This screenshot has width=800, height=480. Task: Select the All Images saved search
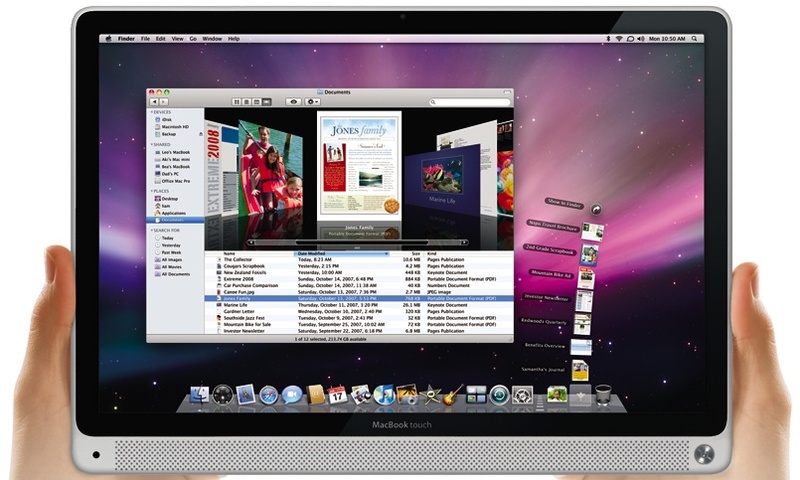pos(168,260)
